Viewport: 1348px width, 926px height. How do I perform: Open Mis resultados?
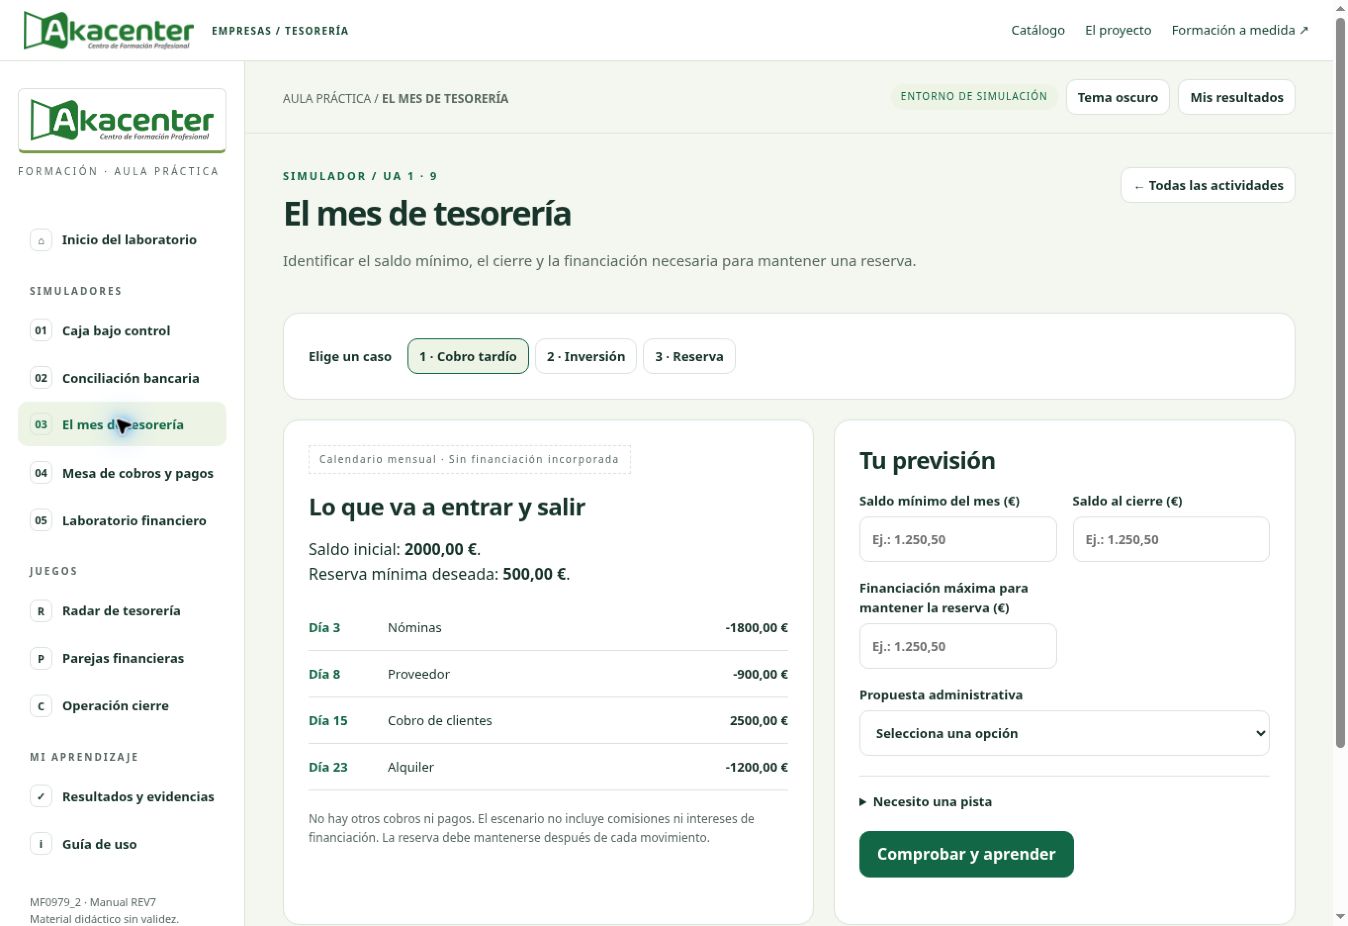[1237, 97]
